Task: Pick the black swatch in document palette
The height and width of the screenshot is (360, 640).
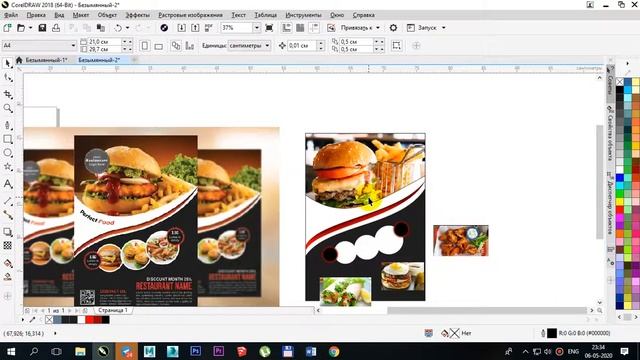Action: [106, 320]
